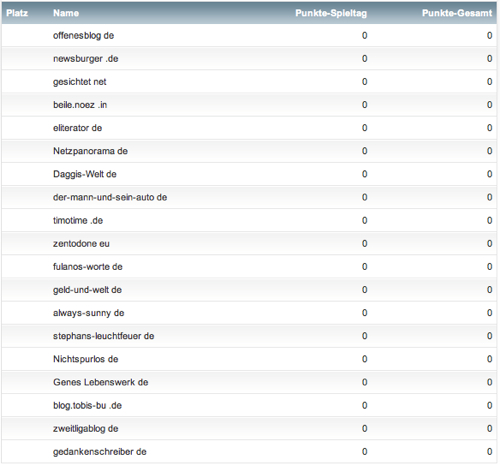Click Punkte-Spieltag value for zentodone eu
Viewport: 500px width, 466px height.
point(364,244)
